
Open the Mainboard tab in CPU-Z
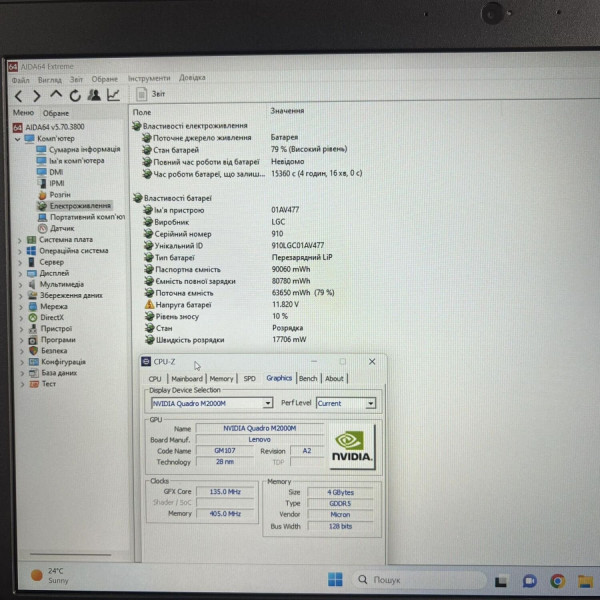tap(187, 379)
